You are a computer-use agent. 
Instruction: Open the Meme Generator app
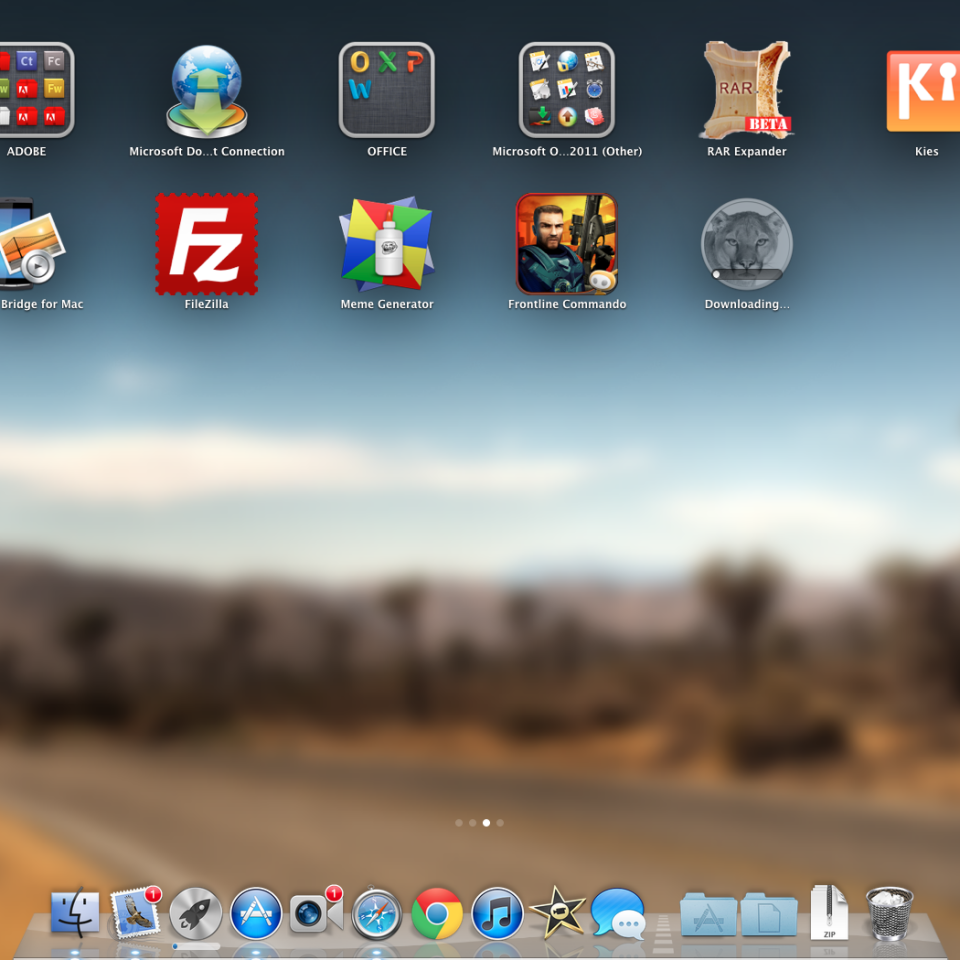(387, 245)
